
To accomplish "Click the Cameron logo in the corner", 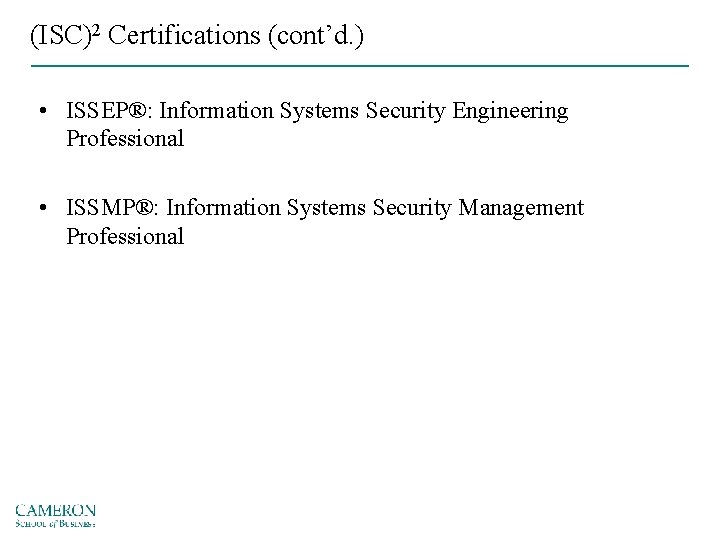I will click(x=55, y=516).
